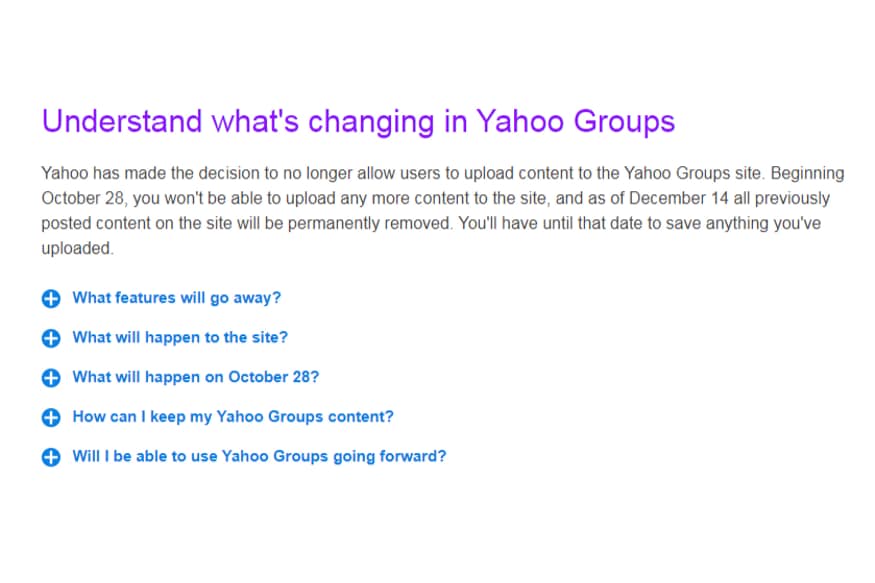Viewport: 875px width, 583px height.
Task: Open 'How can I keep my Yahoo Groups content?'
Action: click(233, 417)
